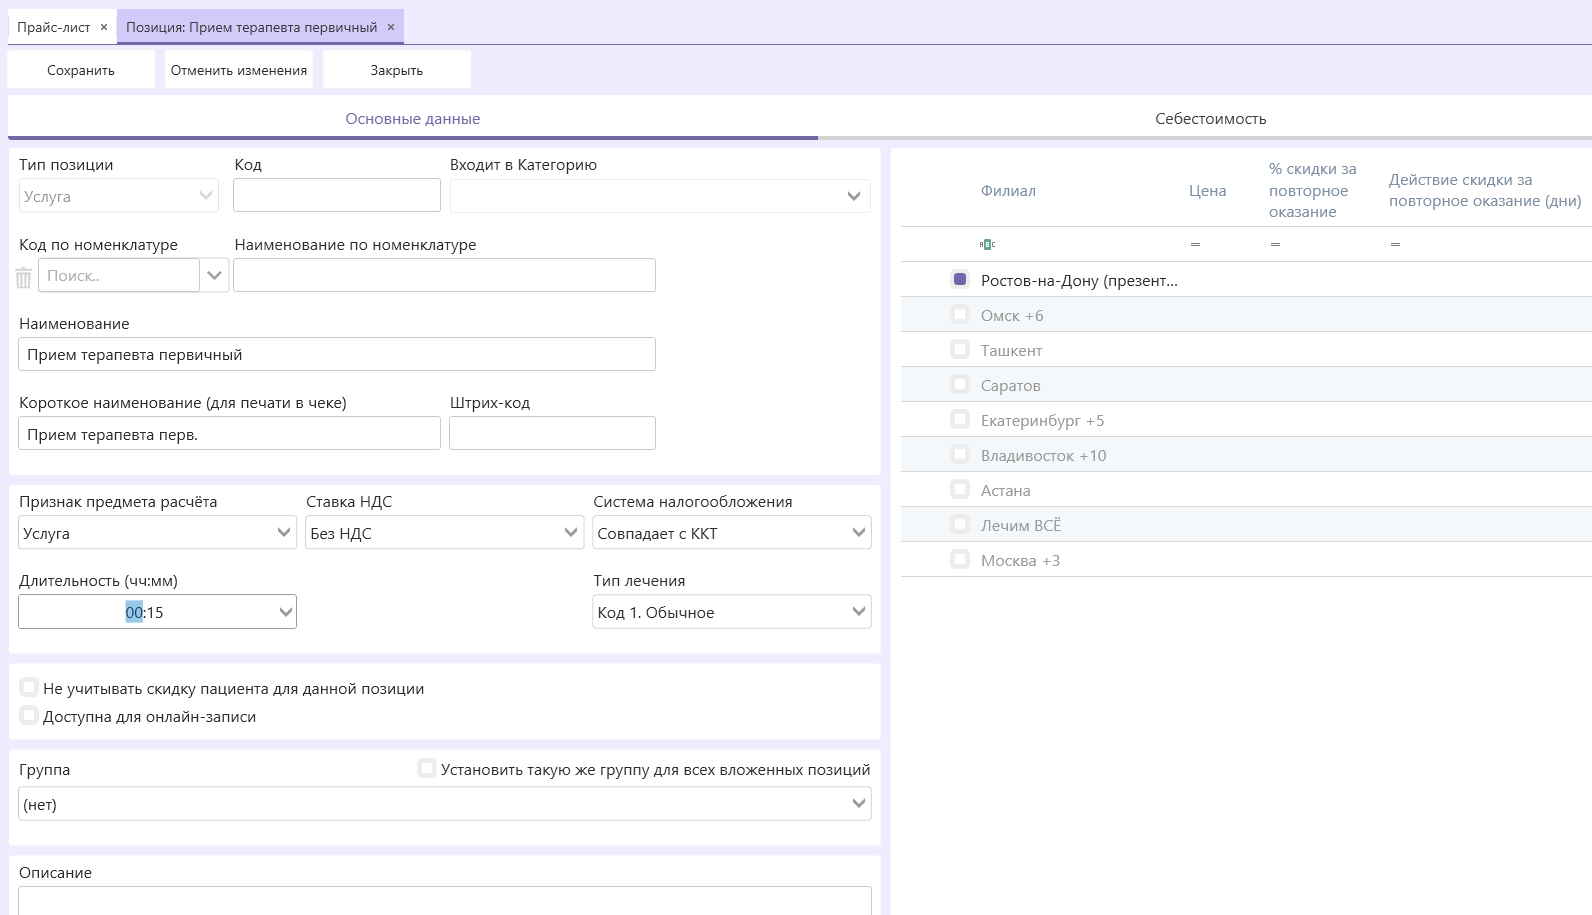Image resolution: width=1592 pixels, height=915 pixels.
Task: Close the Позиция: Прием терапевта первичный tab
Action: click(391, 27)
